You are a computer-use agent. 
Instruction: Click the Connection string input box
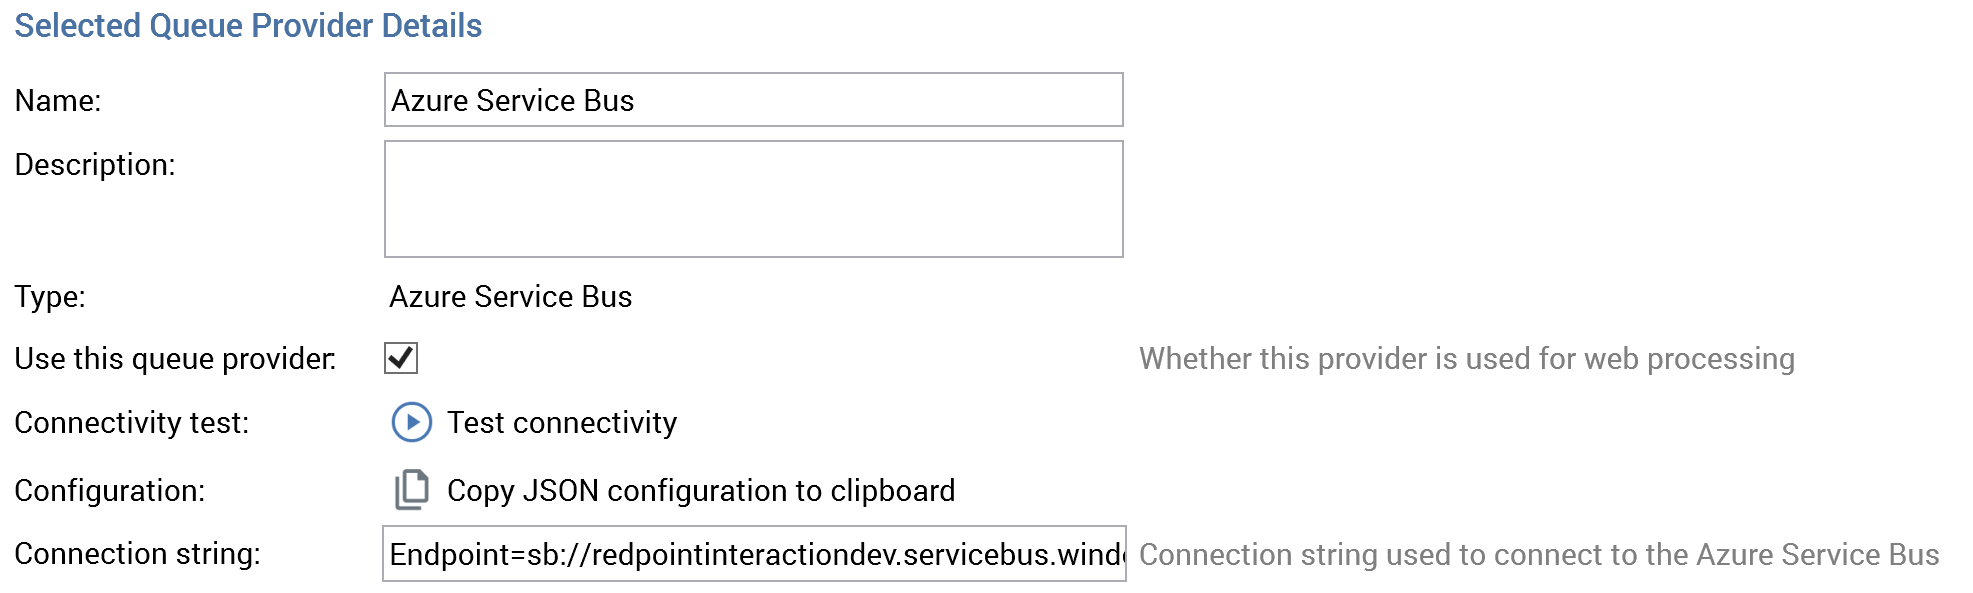pos(753,554)
